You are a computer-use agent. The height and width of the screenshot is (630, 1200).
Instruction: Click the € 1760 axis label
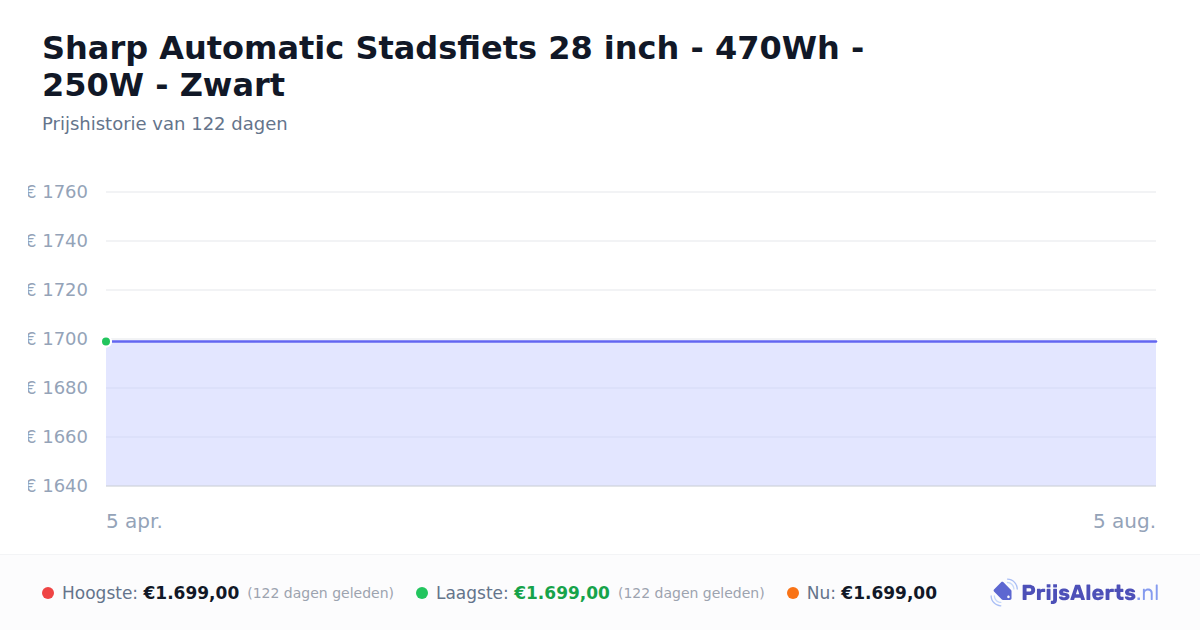[x=58, y=192]
